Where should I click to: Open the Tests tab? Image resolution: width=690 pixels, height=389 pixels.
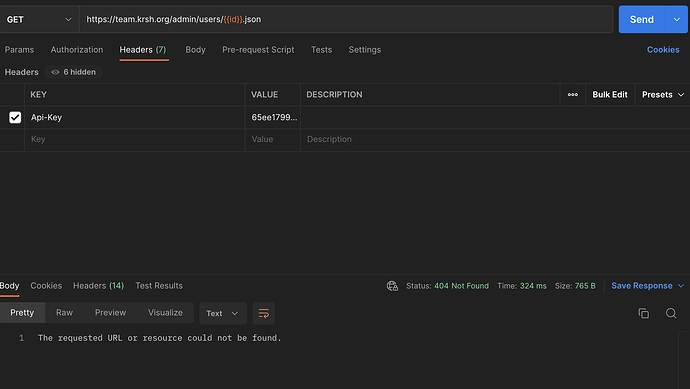click(321, 50)
